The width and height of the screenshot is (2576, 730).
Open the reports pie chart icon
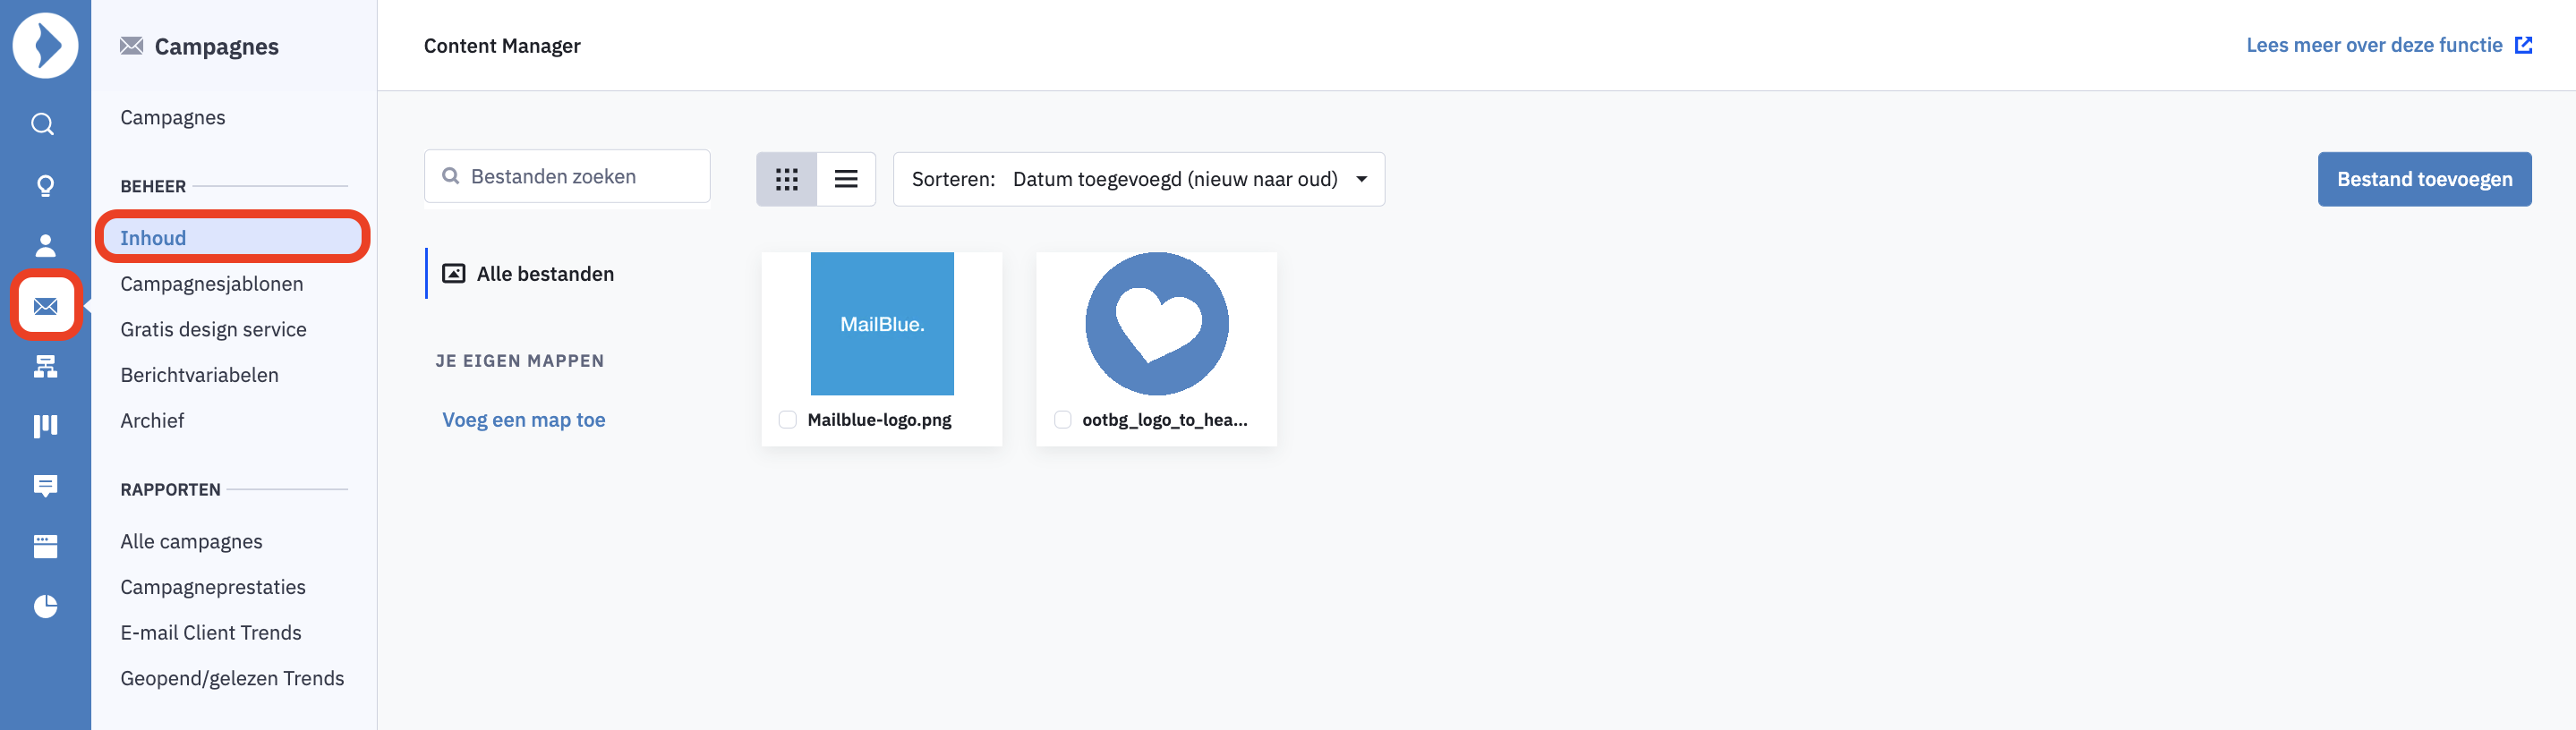[x=45, y=606]
